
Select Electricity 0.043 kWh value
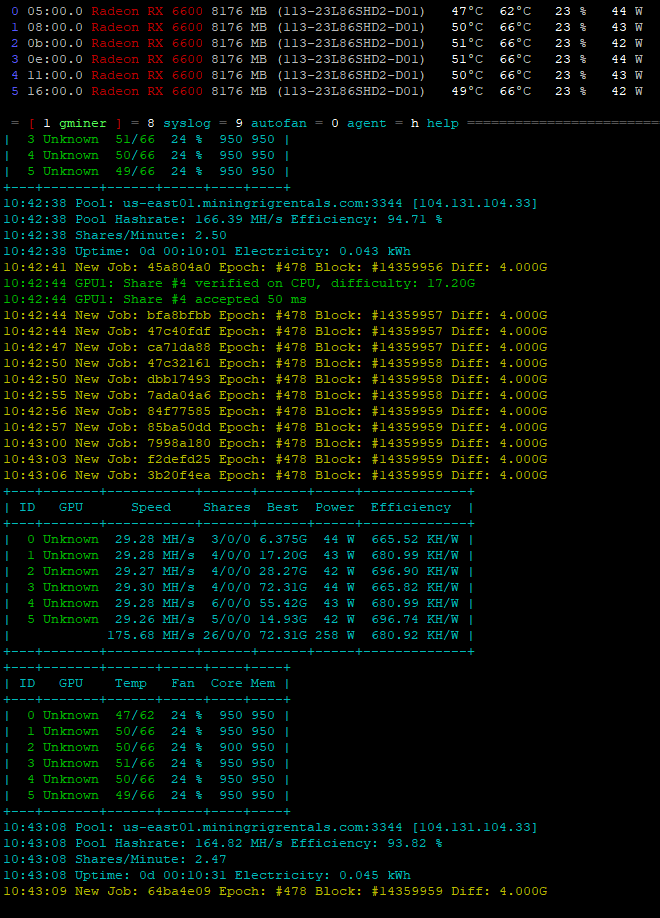(375, 251)
